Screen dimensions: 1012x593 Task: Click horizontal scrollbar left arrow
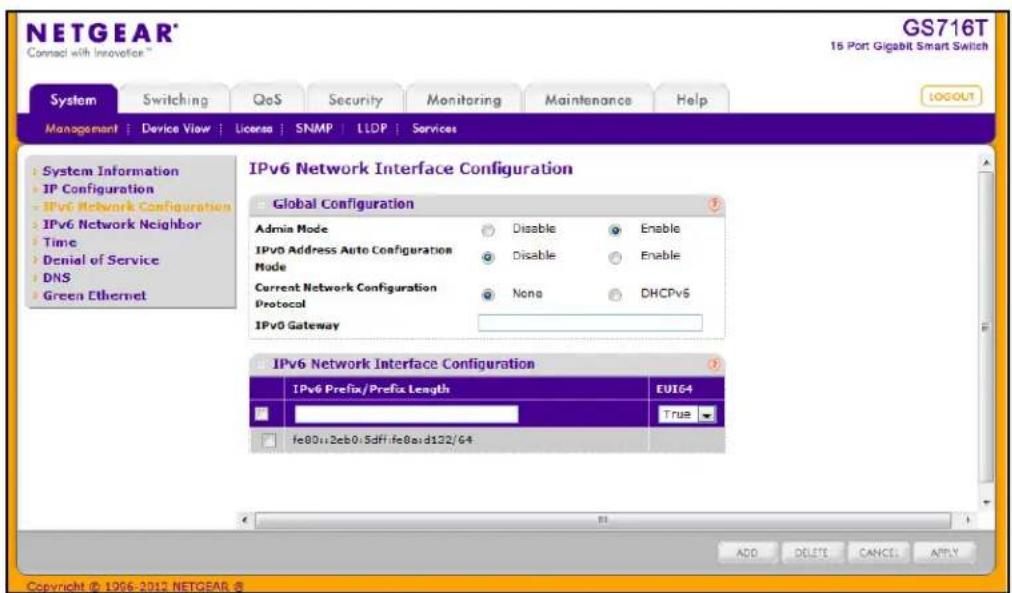[x=244, y=519]
